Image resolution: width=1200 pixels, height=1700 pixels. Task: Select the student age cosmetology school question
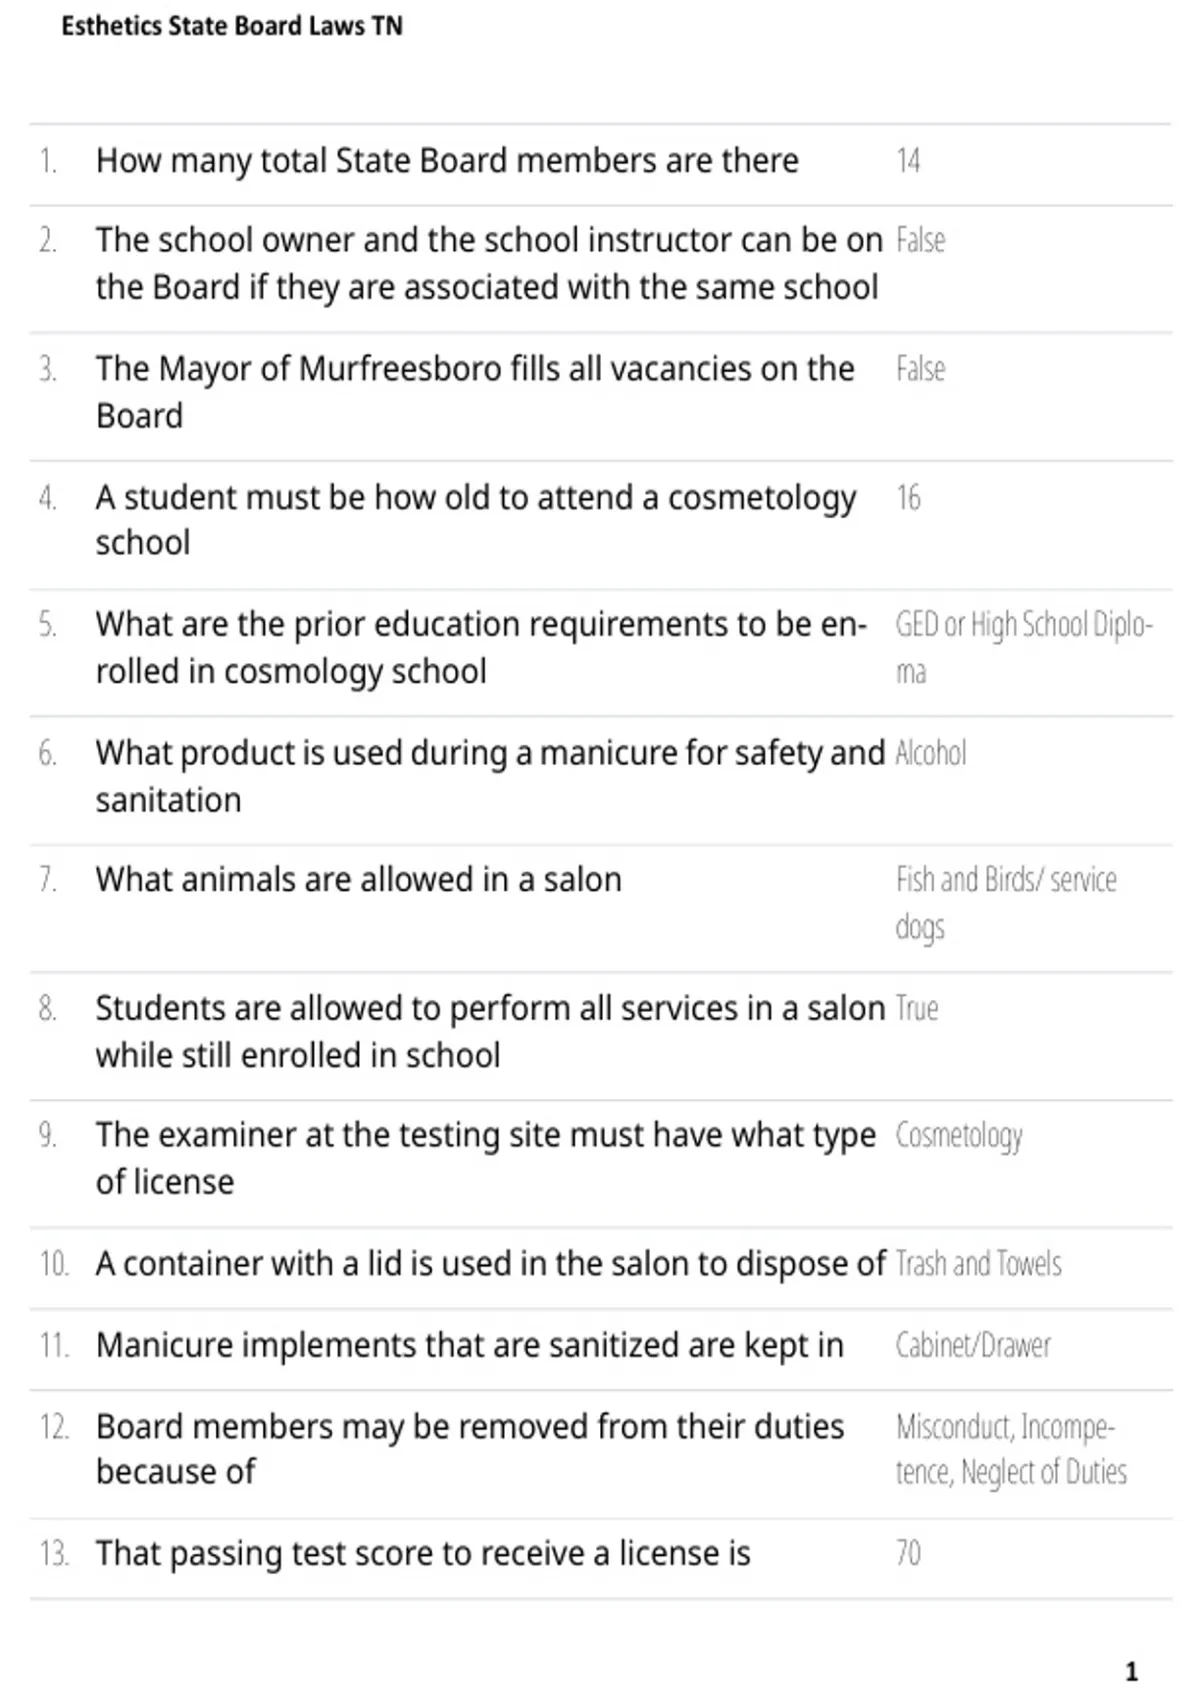click(x=476, y=520)
